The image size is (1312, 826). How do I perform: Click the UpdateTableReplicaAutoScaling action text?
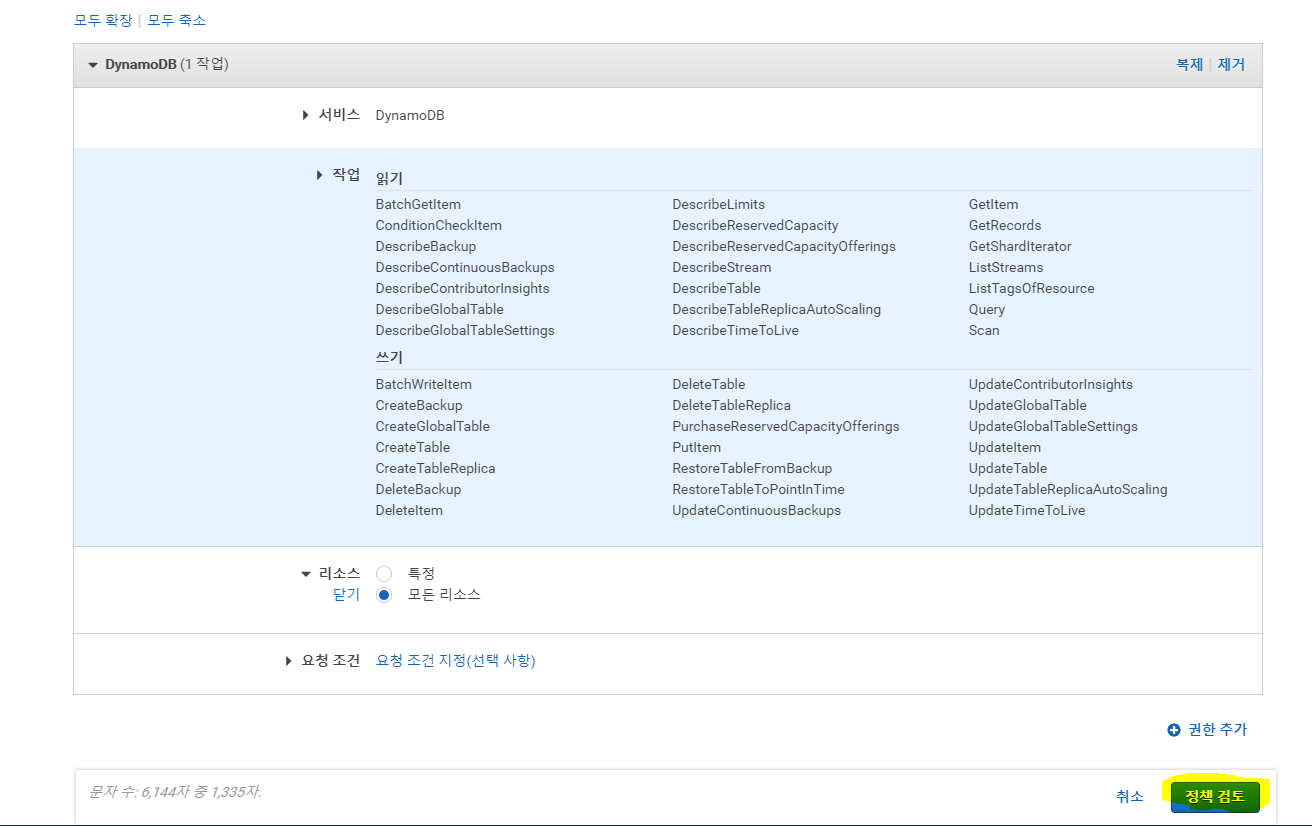click(1068, 489)
